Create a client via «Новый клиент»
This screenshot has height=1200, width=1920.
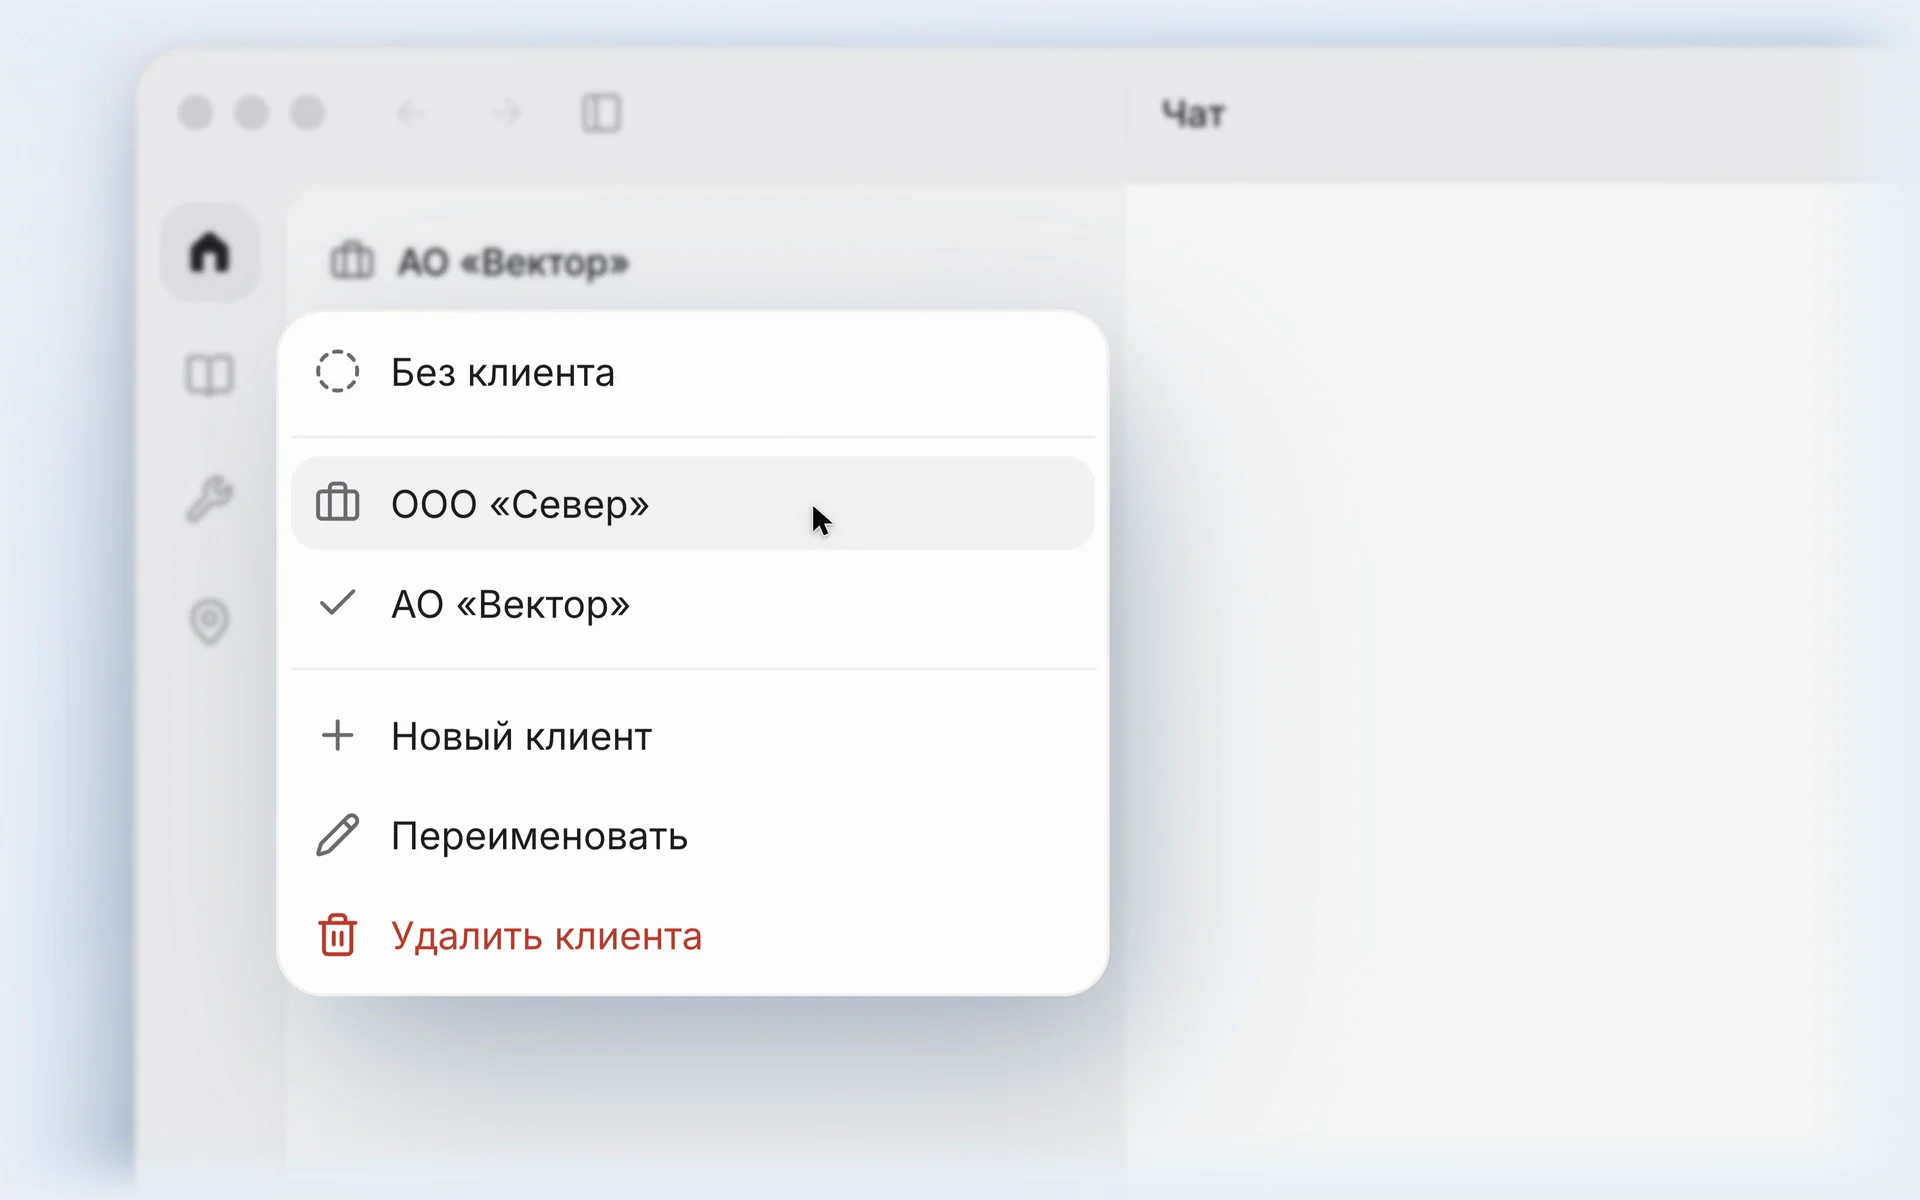[693, 736]
